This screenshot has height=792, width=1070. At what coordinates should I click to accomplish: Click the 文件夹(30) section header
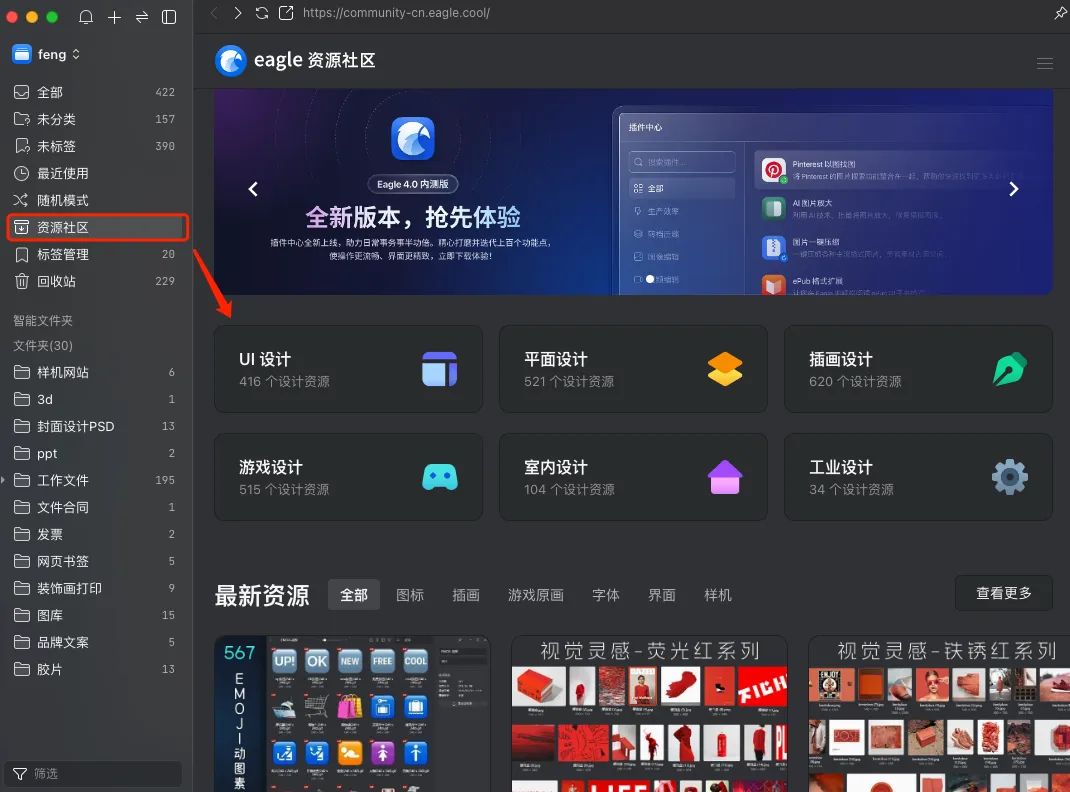click(43, 346)
